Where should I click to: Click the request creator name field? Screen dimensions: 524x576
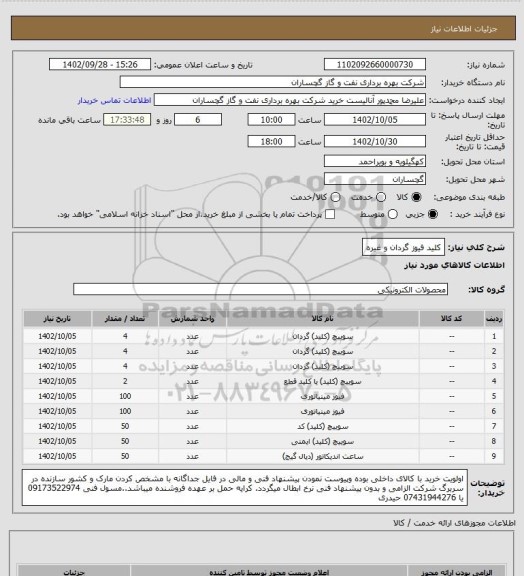[290, 100]
